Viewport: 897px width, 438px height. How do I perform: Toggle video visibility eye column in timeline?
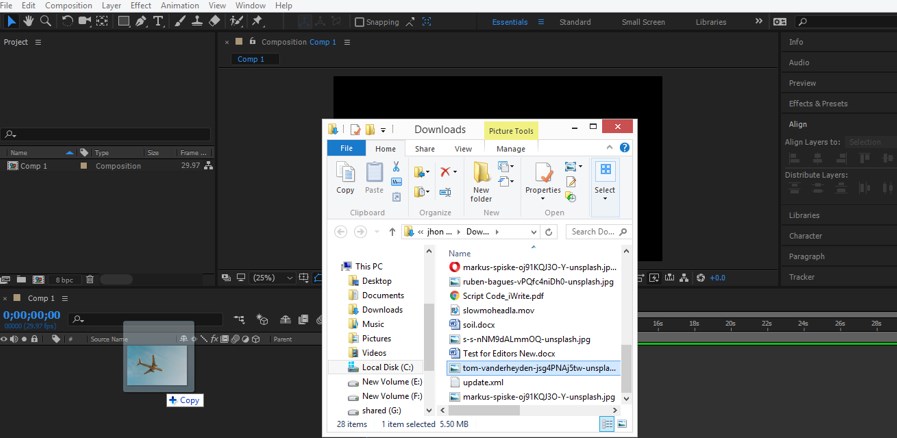click(4, 339)
